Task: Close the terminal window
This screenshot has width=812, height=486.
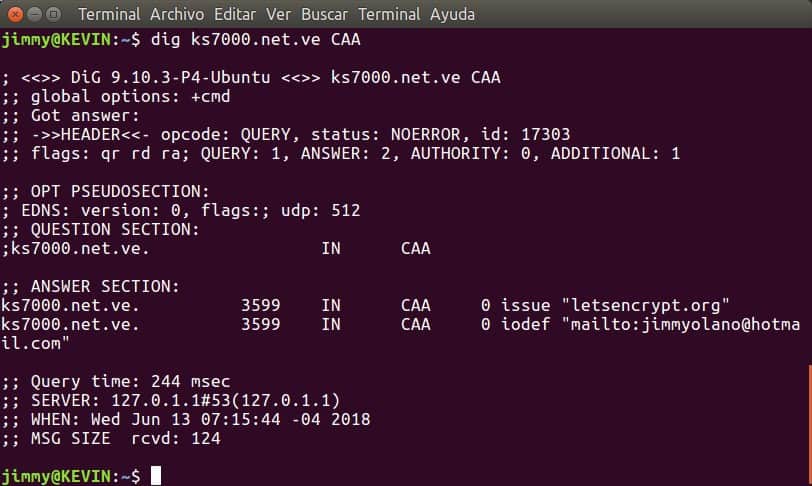Action: click(x=16, y=14)
